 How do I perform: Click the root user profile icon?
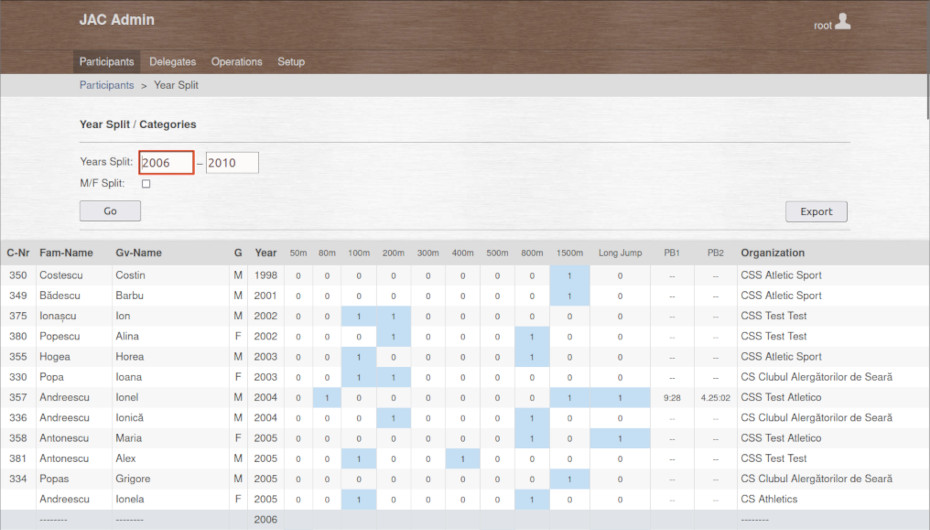pos(842,22)
